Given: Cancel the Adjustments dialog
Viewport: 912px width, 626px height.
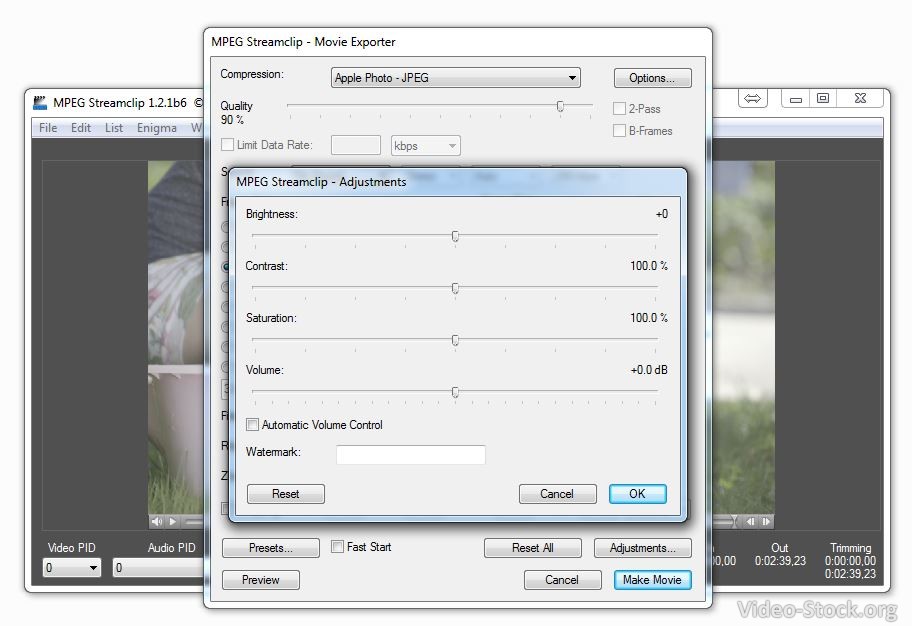Looking at the screenshot, I should pyautogui.click(x=557, y=494).
